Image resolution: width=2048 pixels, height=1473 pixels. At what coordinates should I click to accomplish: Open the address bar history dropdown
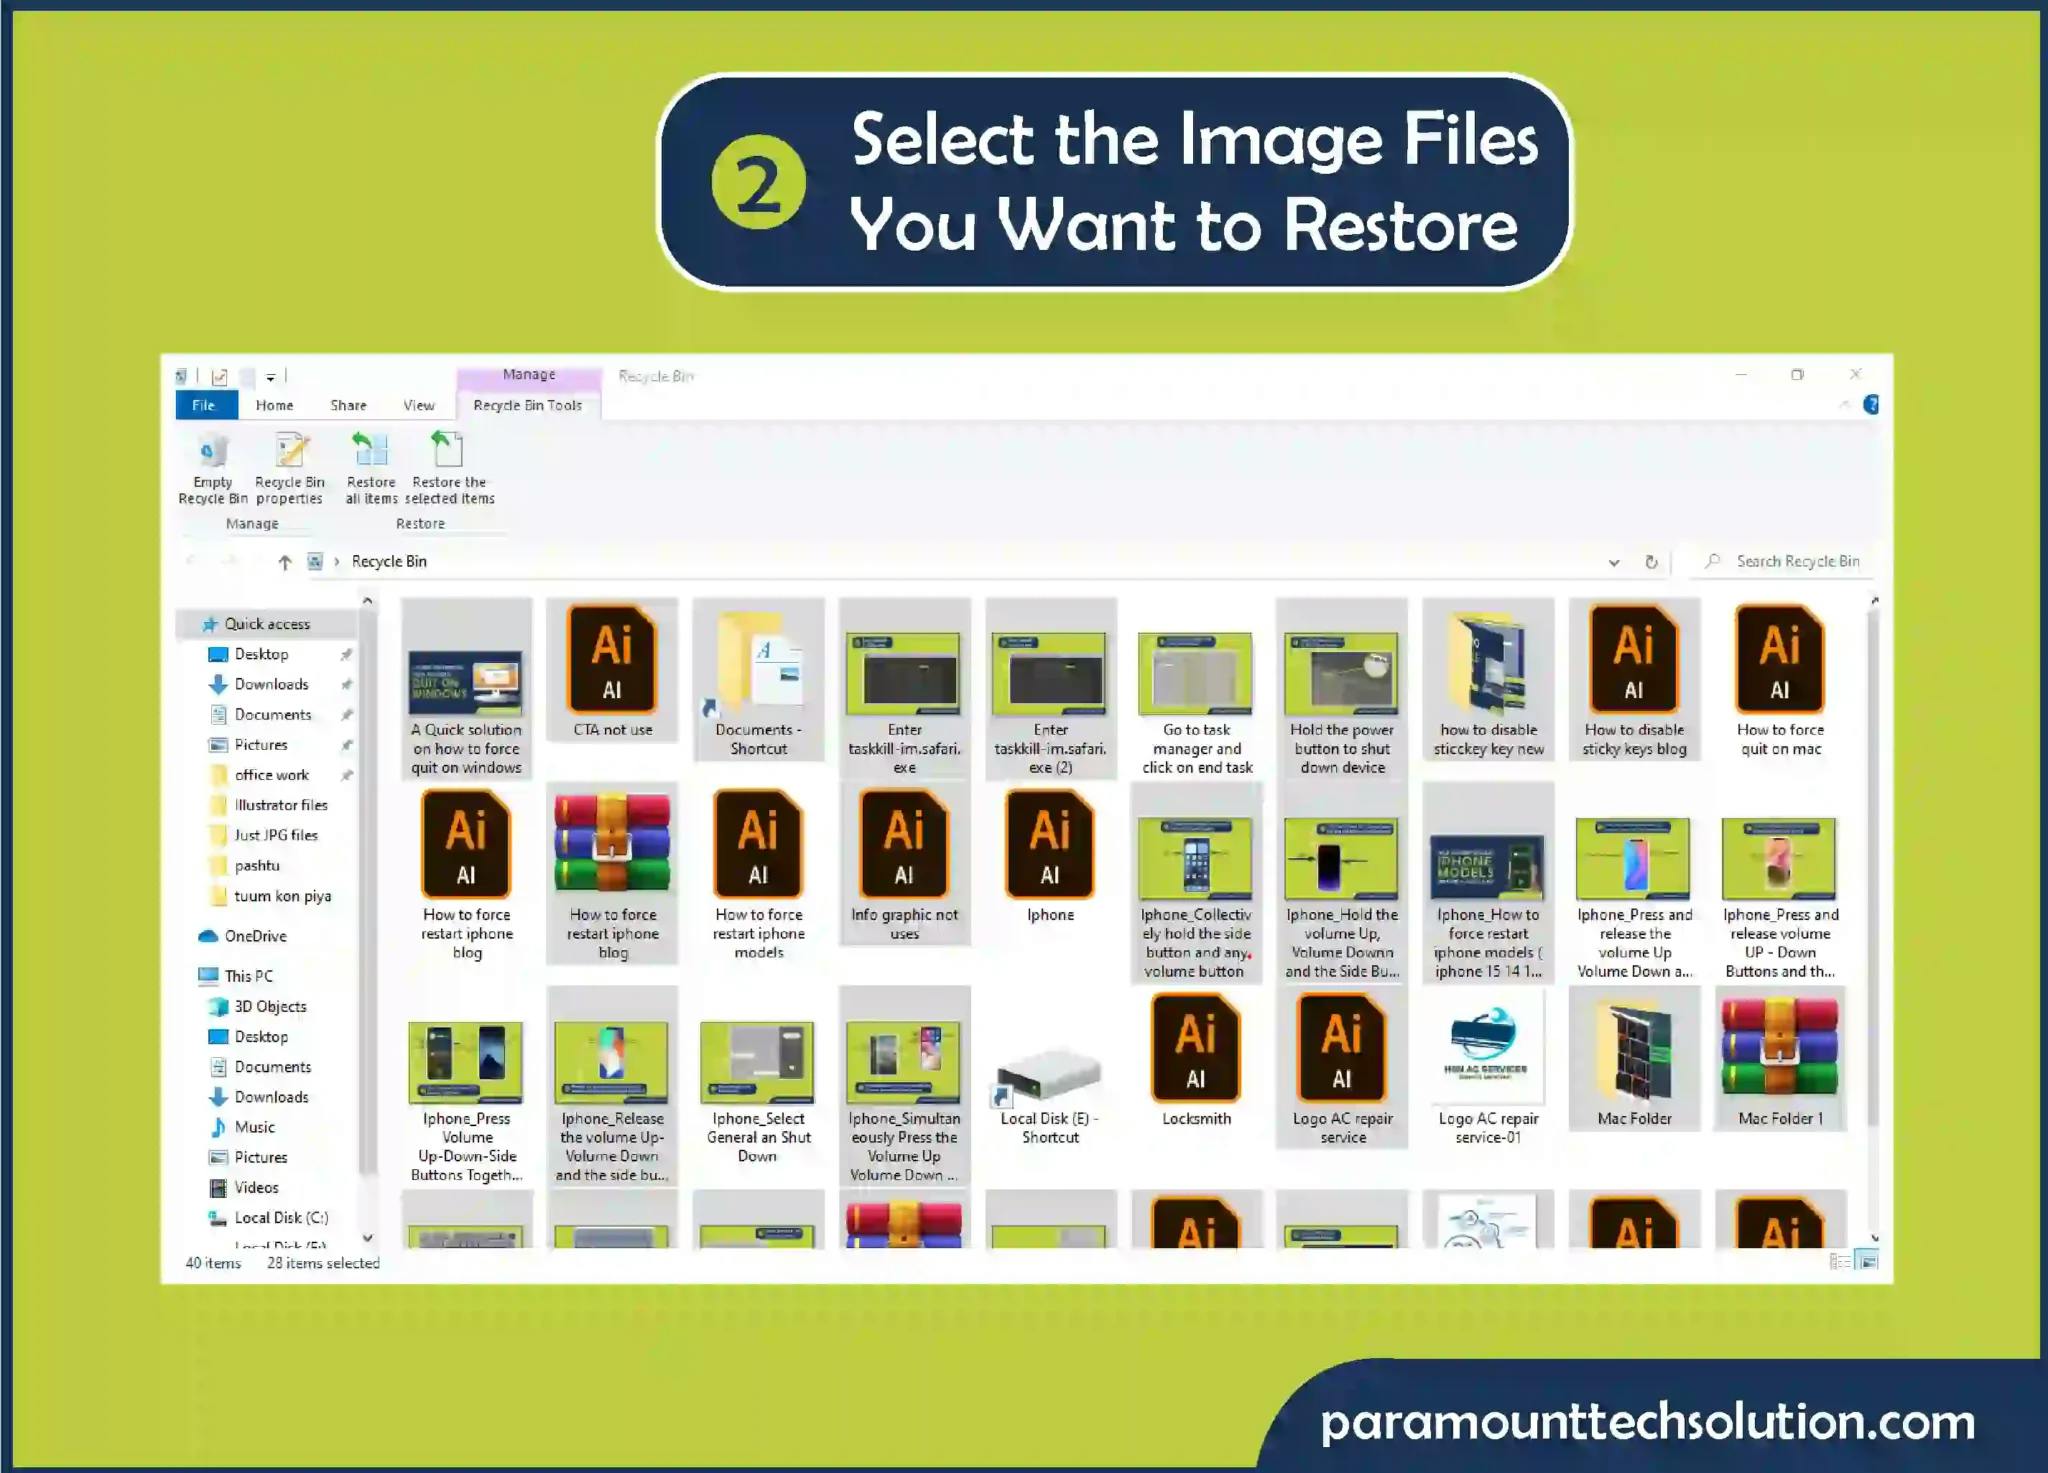click(1613, 562)
